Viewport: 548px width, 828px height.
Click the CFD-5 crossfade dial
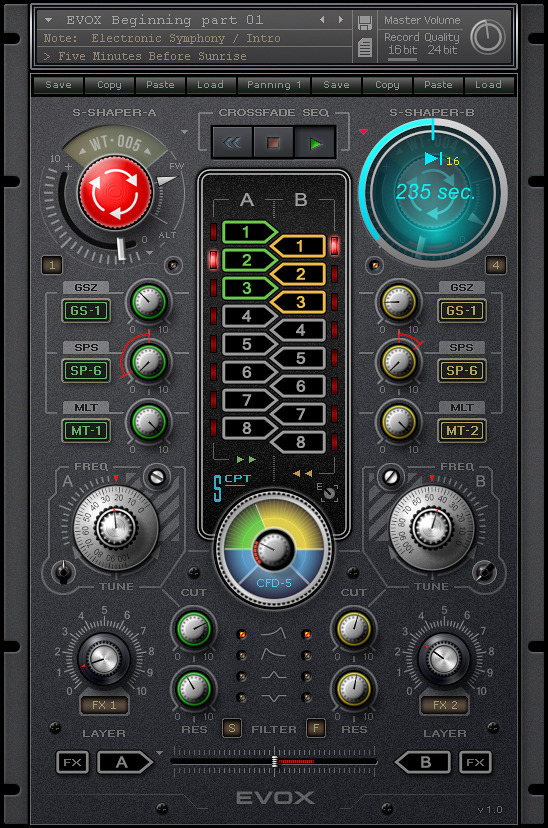point(274,549)
